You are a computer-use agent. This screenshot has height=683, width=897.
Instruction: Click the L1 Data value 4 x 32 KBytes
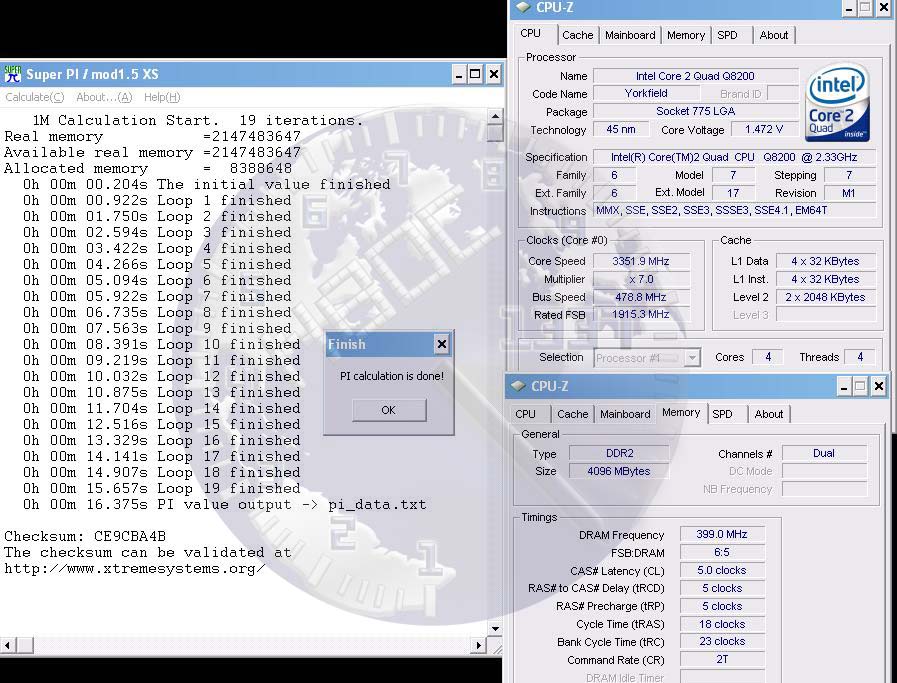(x=825, y=261)
